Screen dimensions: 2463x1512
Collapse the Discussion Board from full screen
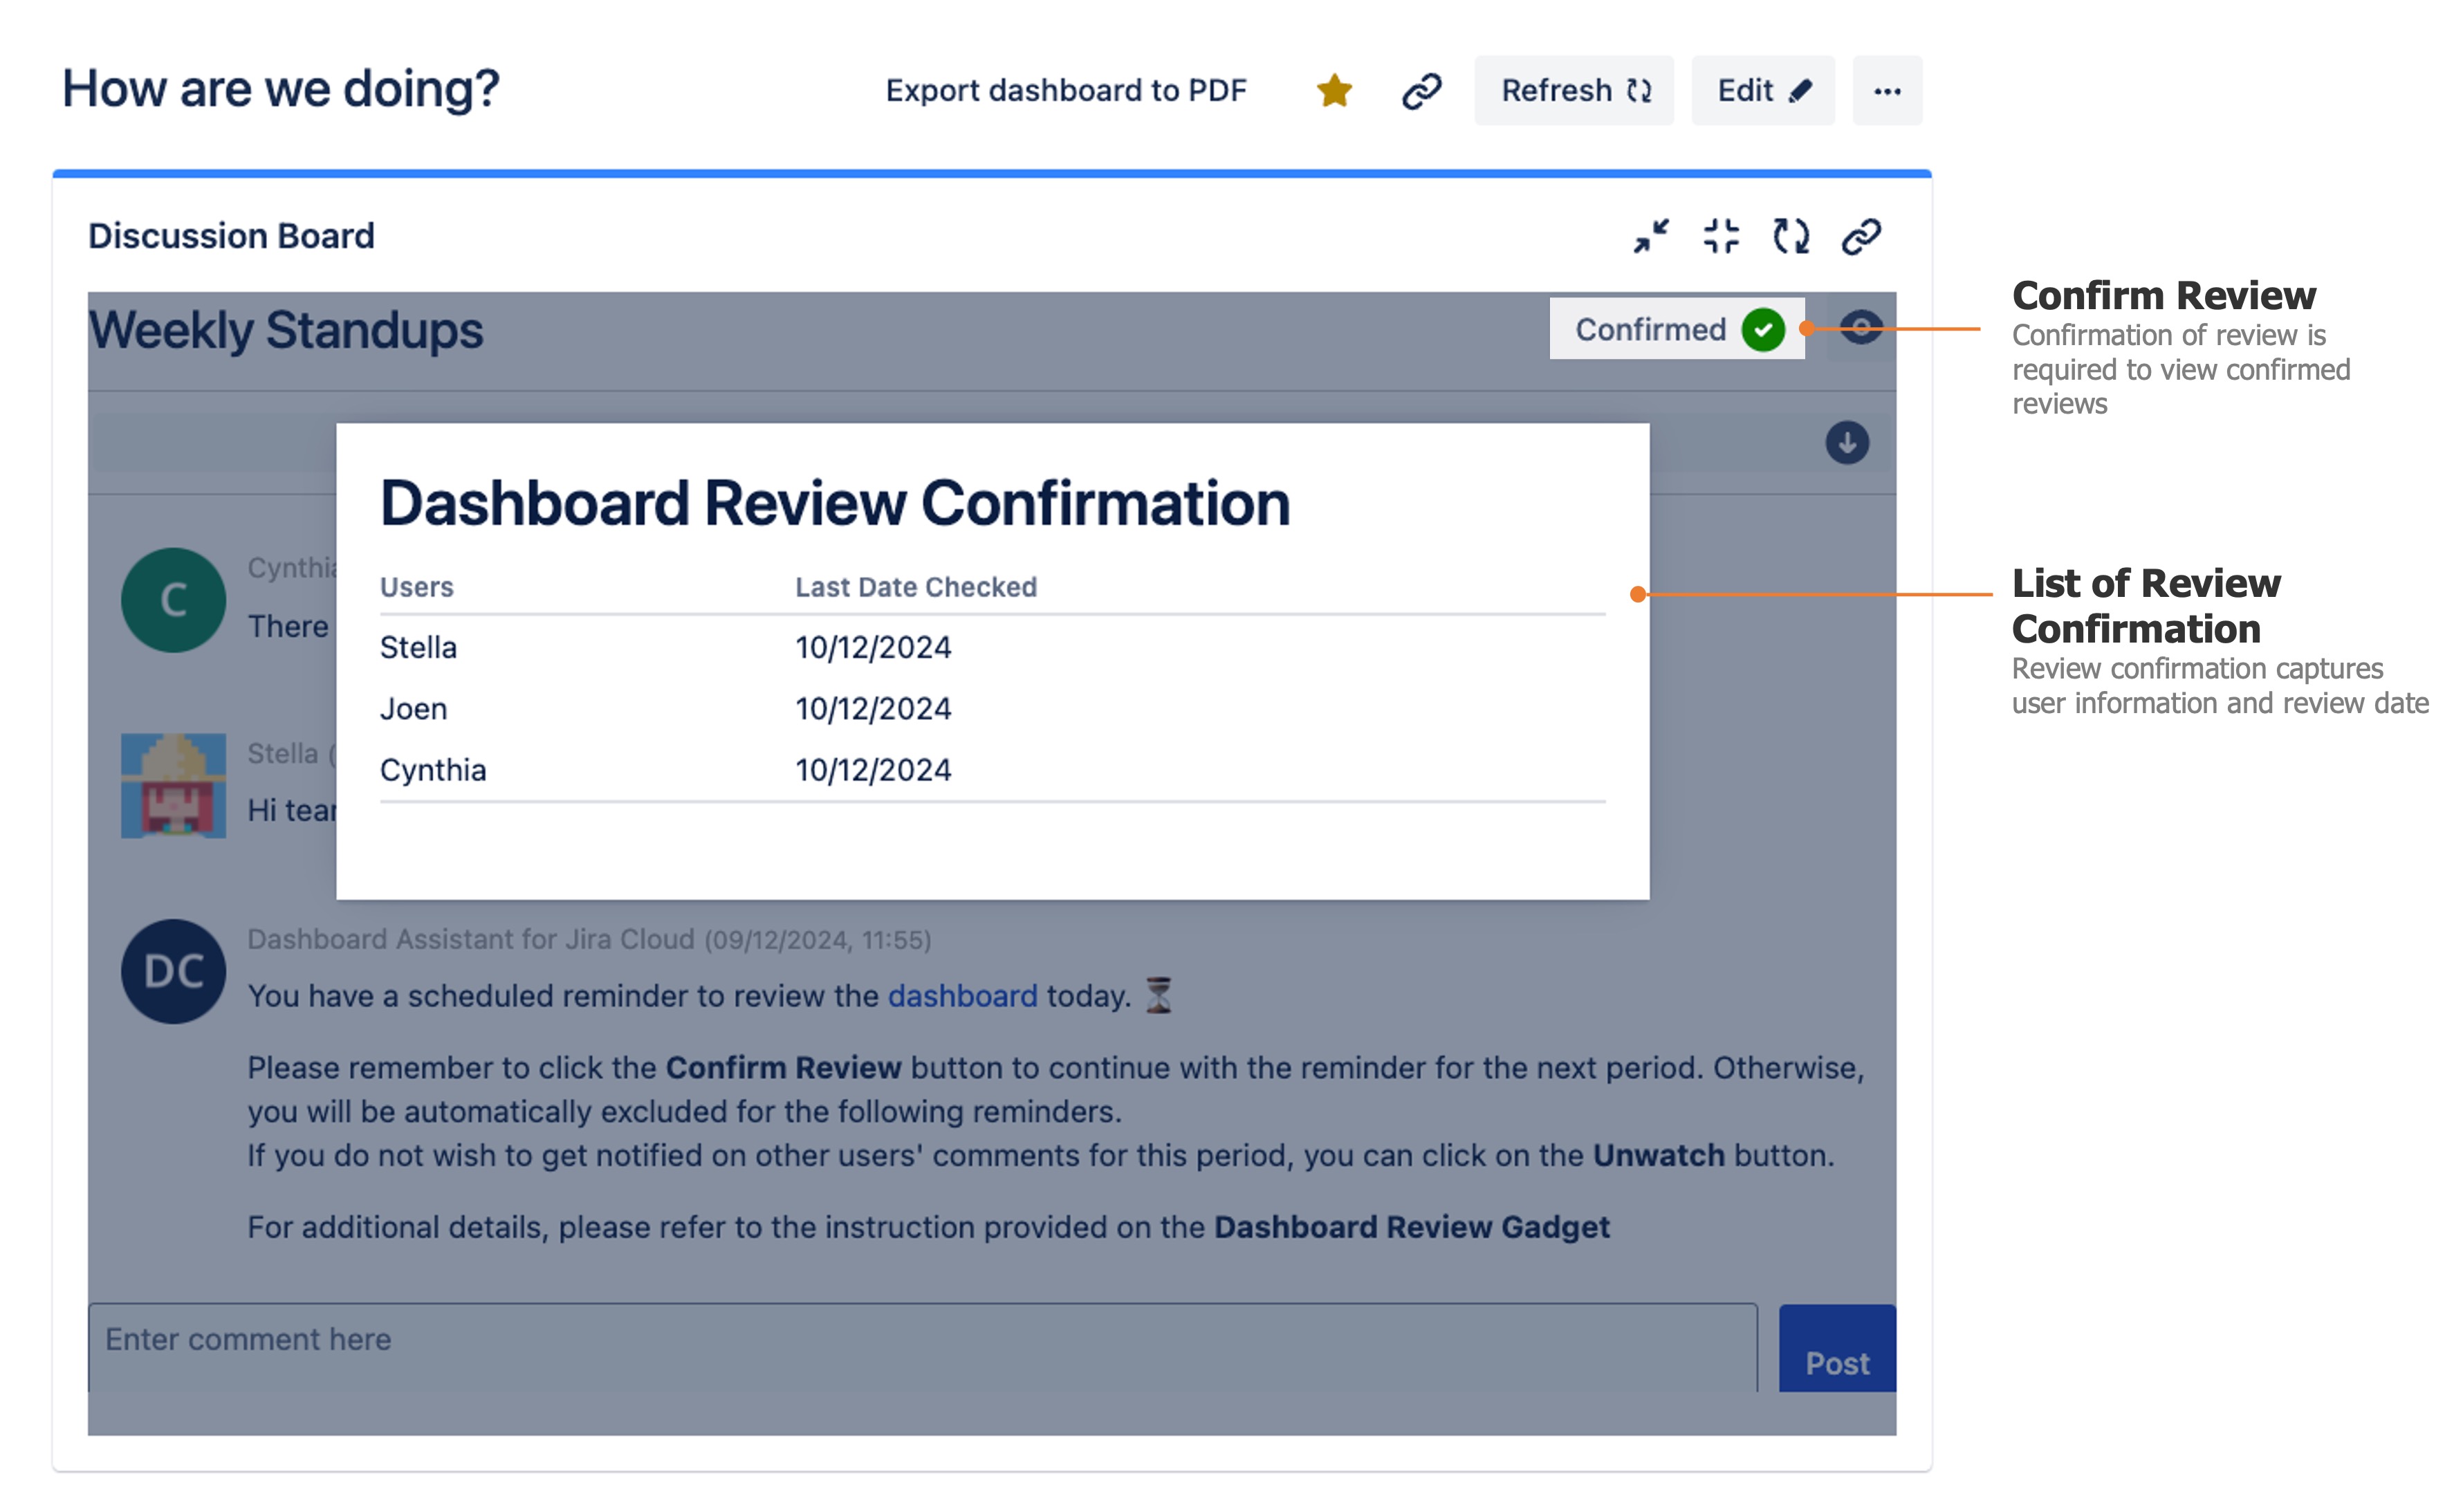[1721, 237]
